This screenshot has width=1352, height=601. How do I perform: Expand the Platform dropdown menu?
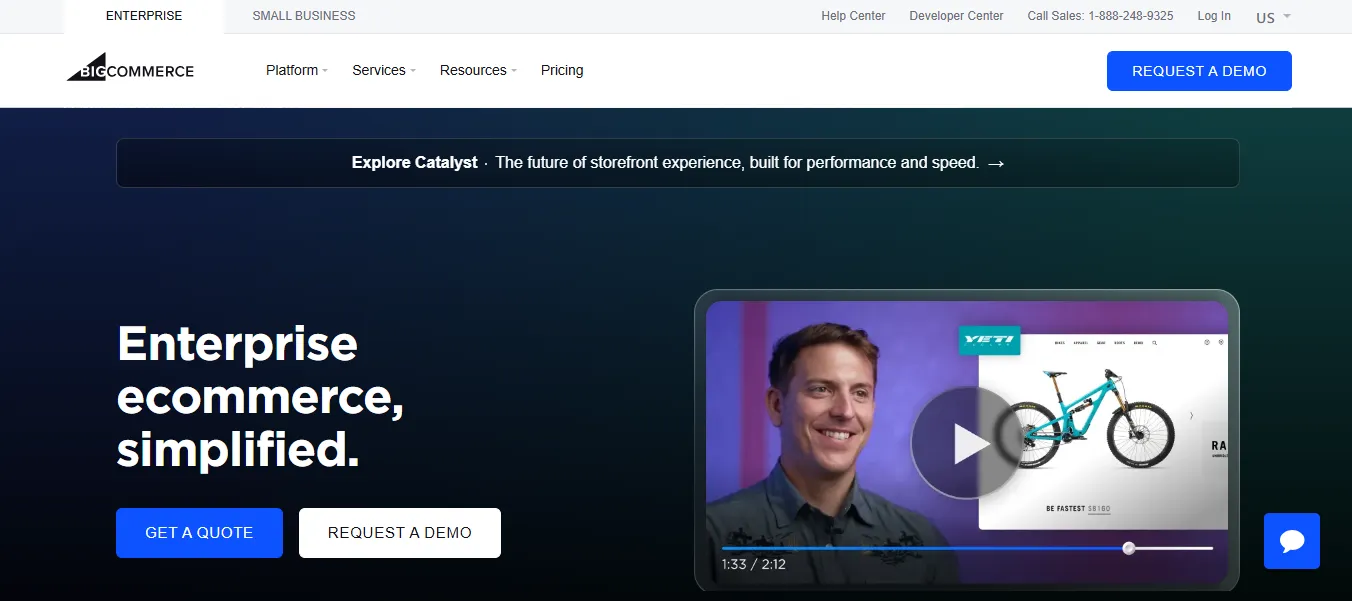pos(297,70)
